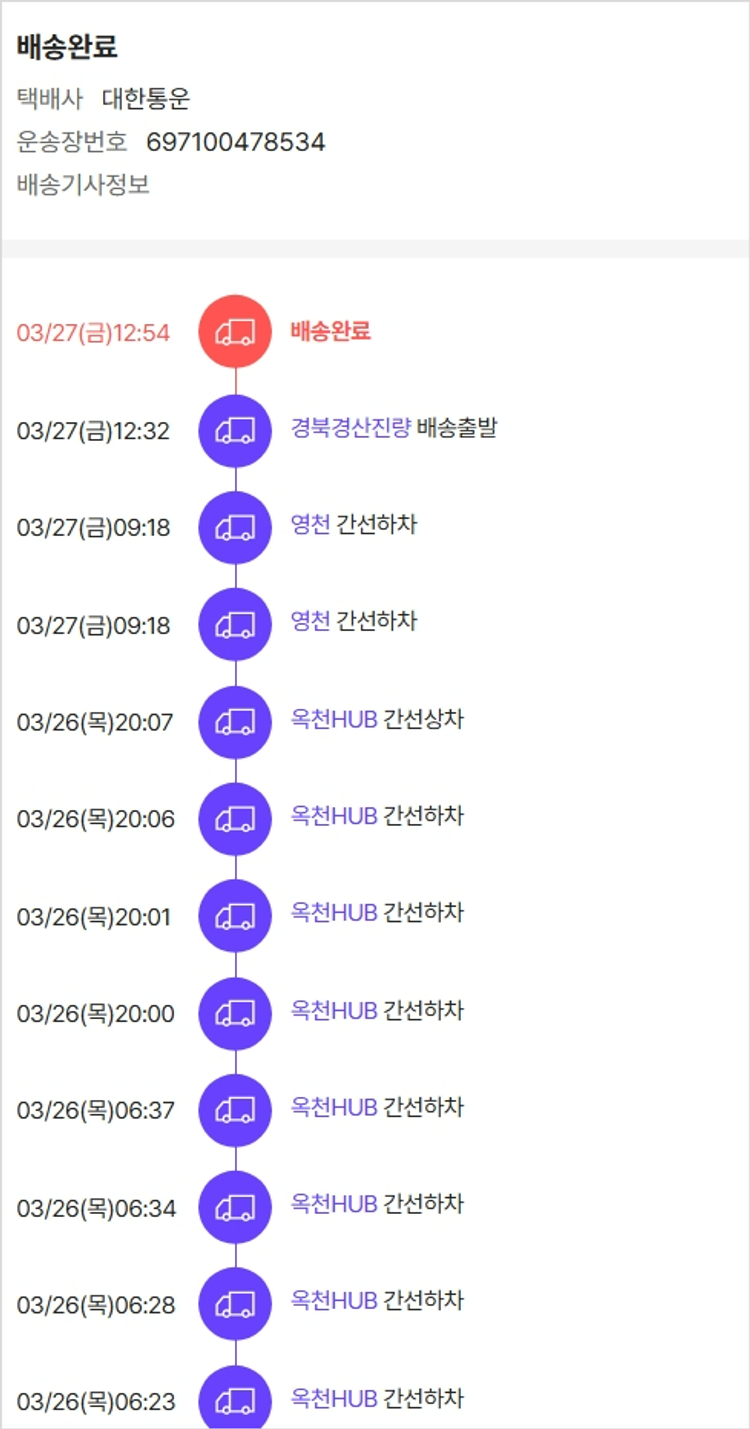Screen dimensions: 750x1429
Task: Open the 옥천HUB link in the 20:07 간선상차 row
Action: [334, 720]
